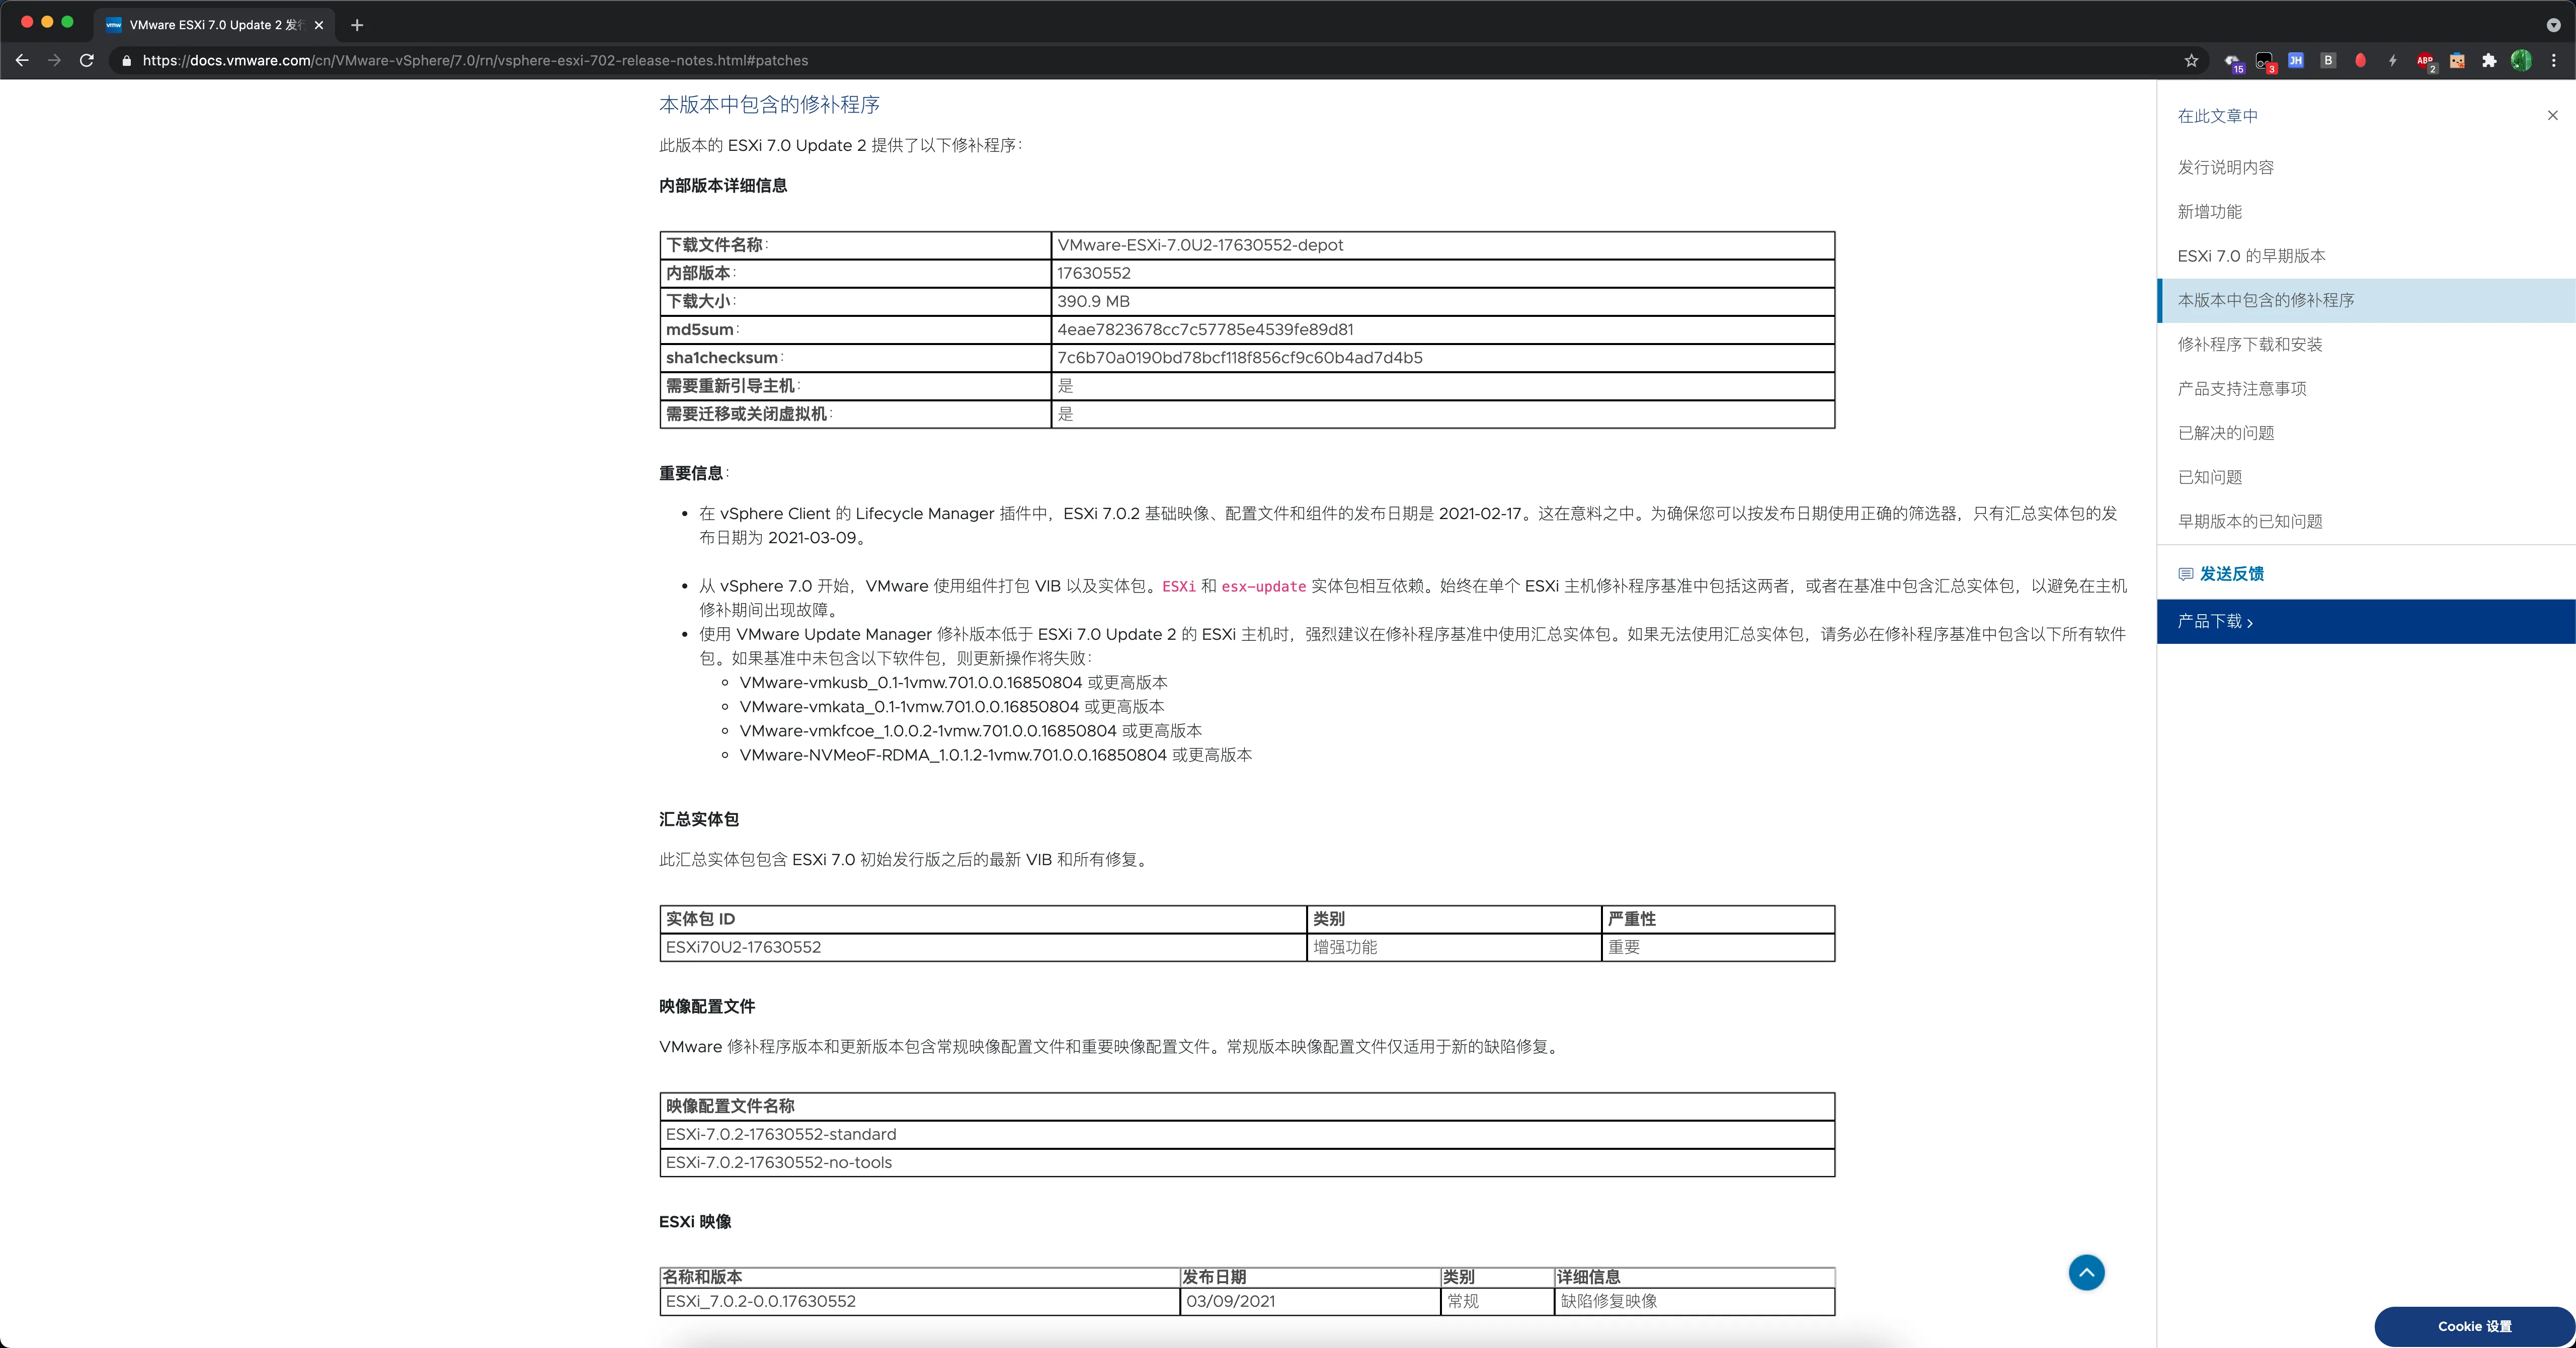Open the Extensions puzzle piece menu
2576x1348 pixels.
pyautogui.click(x=2489, y=60)
